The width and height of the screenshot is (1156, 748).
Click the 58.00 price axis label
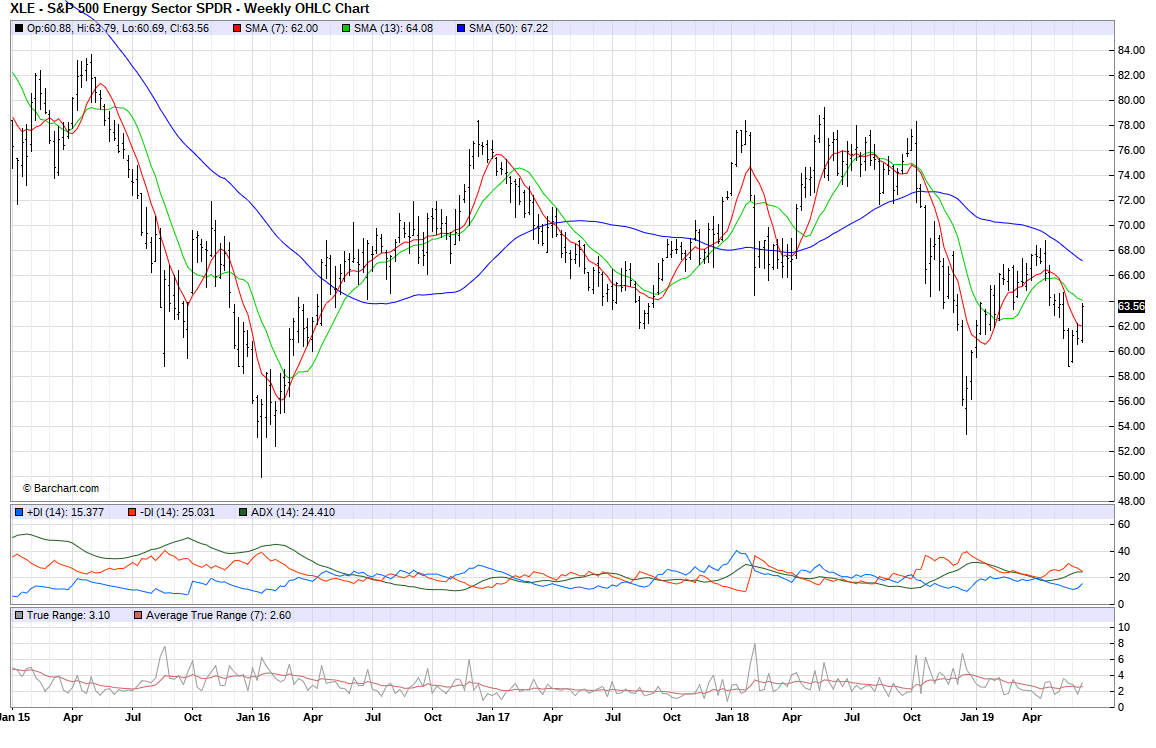(1132, 377)
